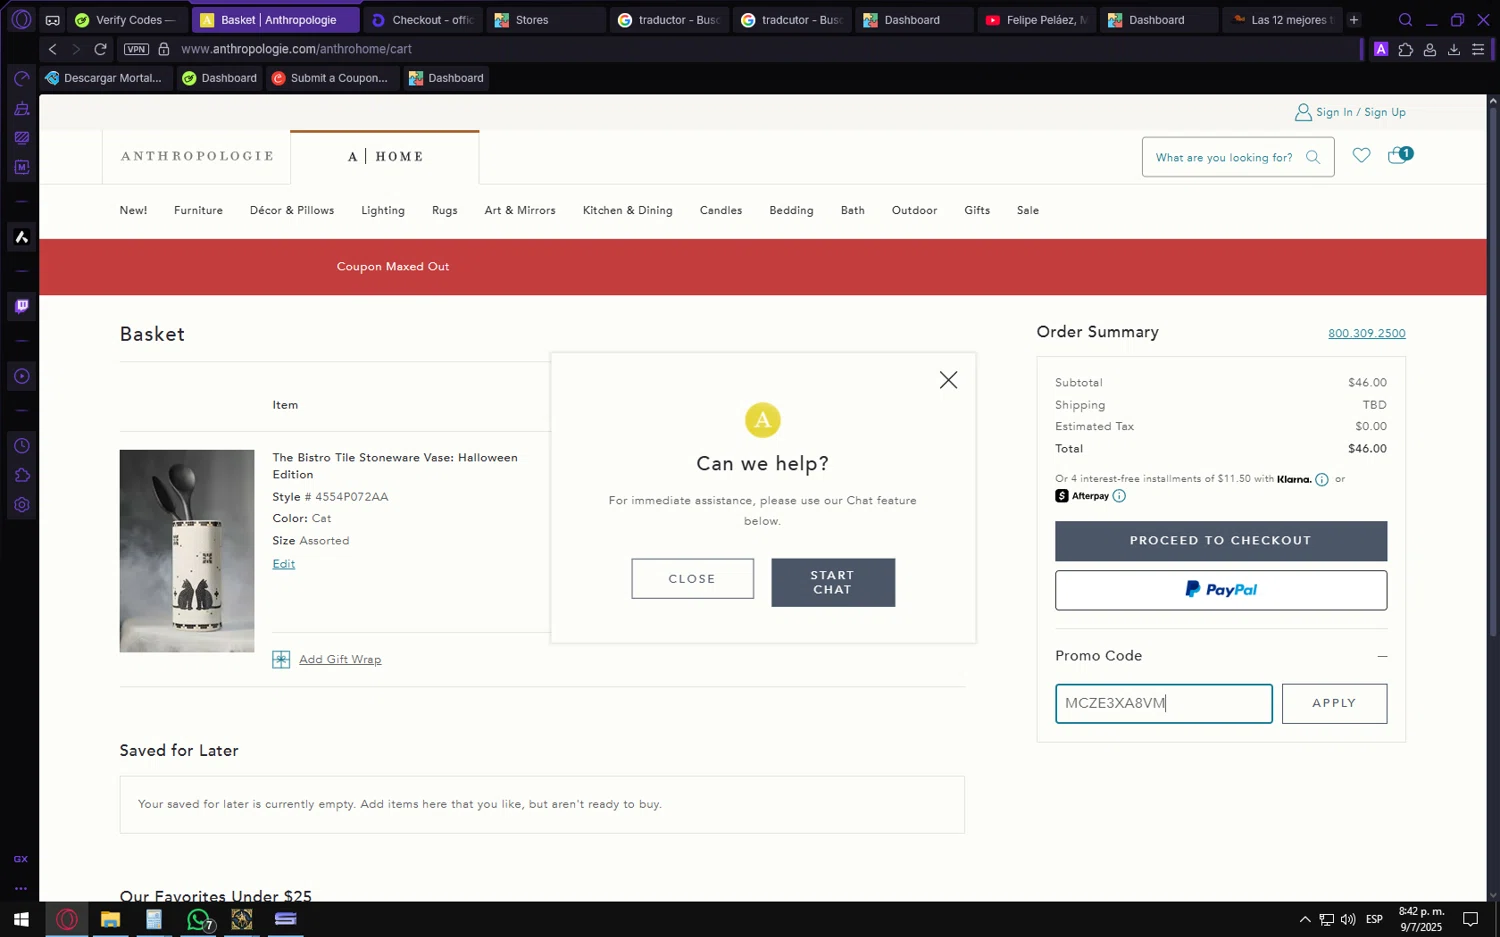Viewport: 1500px width, 937px height.
Task: Open the Candles menu
Action: 721,211
